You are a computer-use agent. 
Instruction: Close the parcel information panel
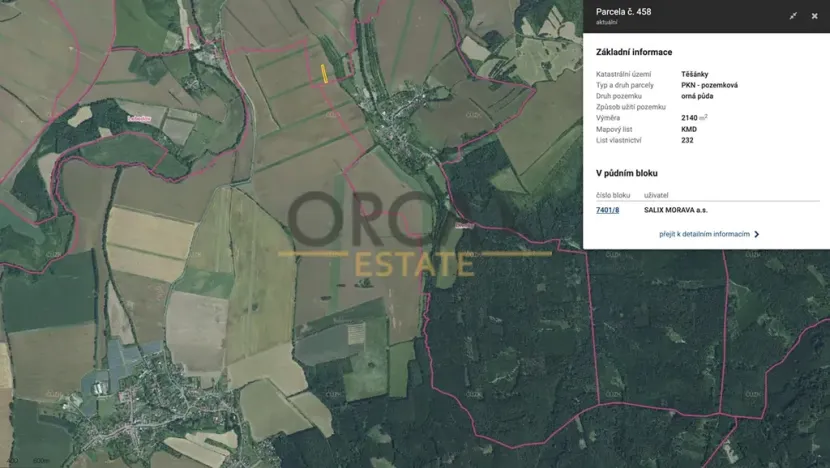coord(814,16)
